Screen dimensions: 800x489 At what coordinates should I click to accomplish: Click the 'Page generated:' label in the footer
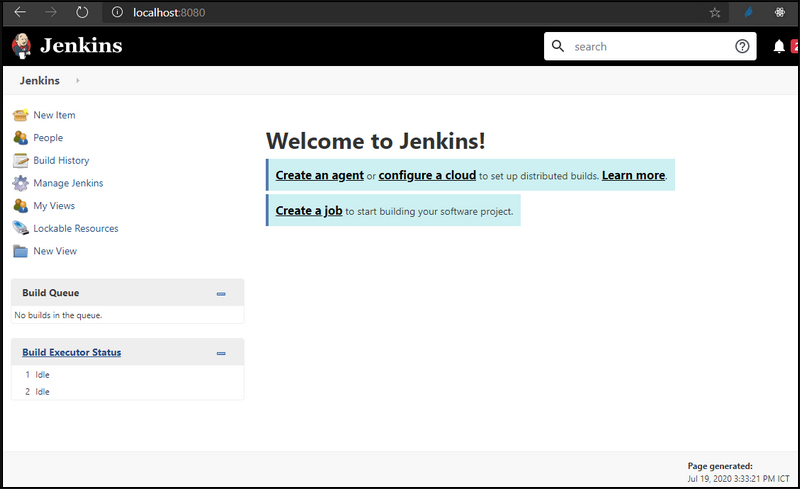tap(720, 466)
